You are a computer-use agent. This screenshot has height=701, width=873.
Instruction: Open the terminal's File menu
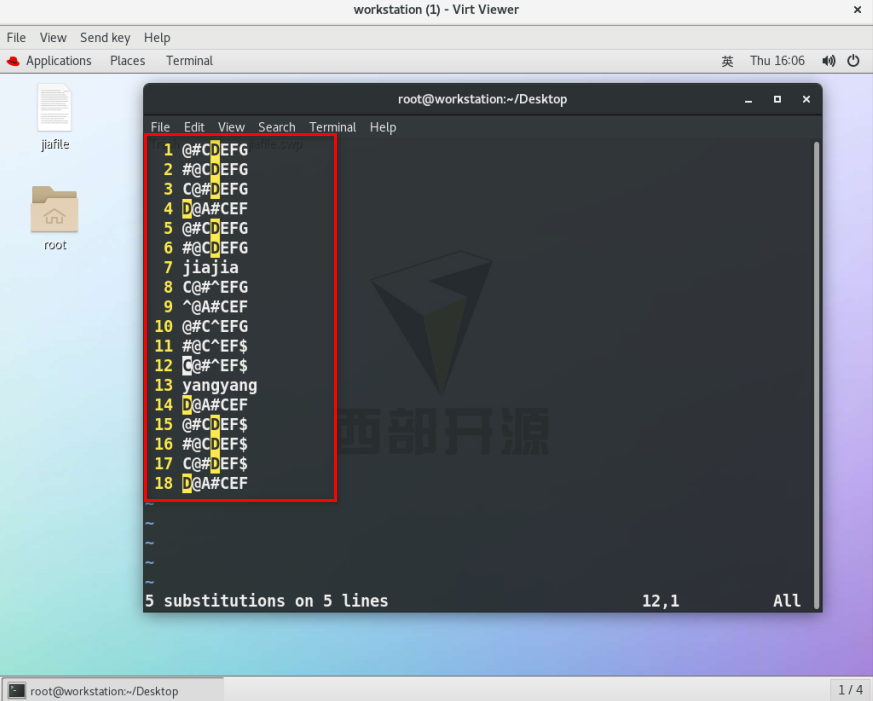[160, 127]
